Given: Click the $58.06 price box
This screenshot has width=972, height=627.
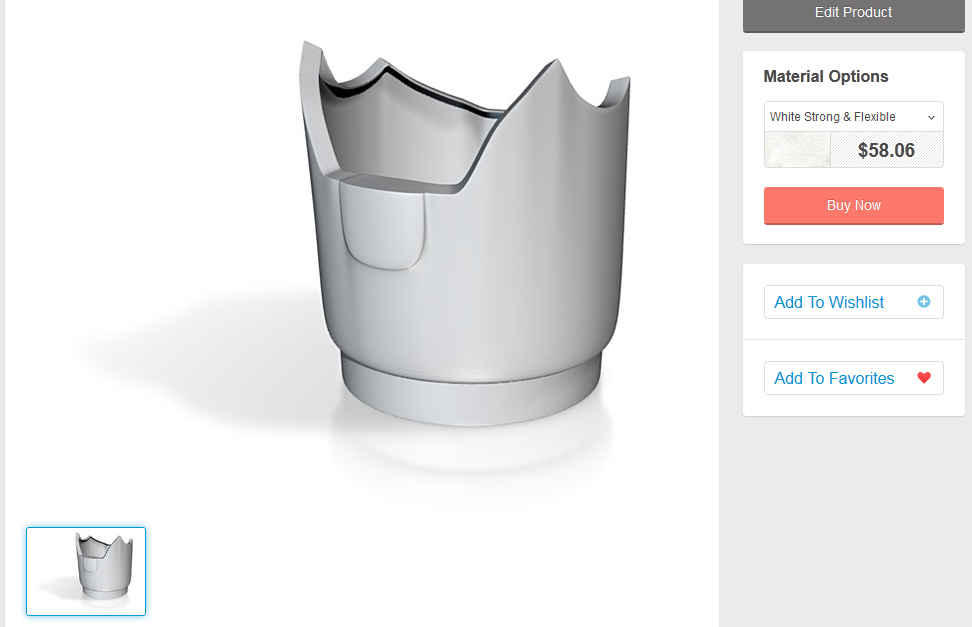Looking at the screenshot, I should tap(886, 149).
